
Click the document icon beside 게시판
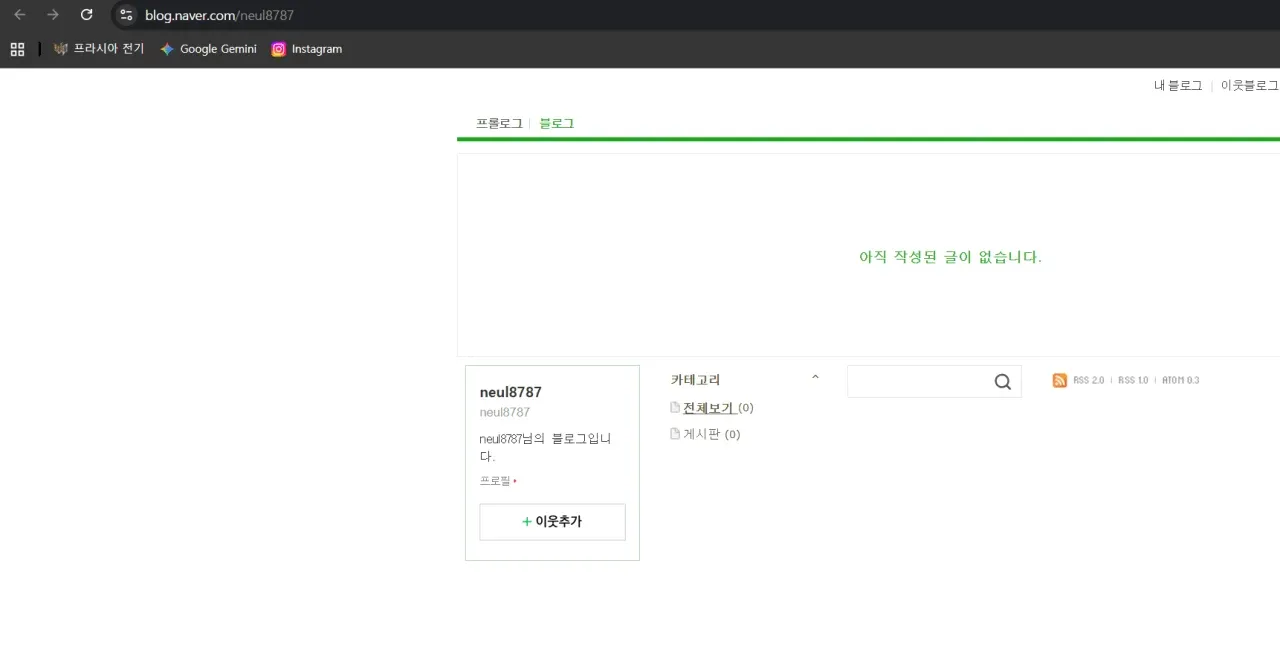[676, 433]
